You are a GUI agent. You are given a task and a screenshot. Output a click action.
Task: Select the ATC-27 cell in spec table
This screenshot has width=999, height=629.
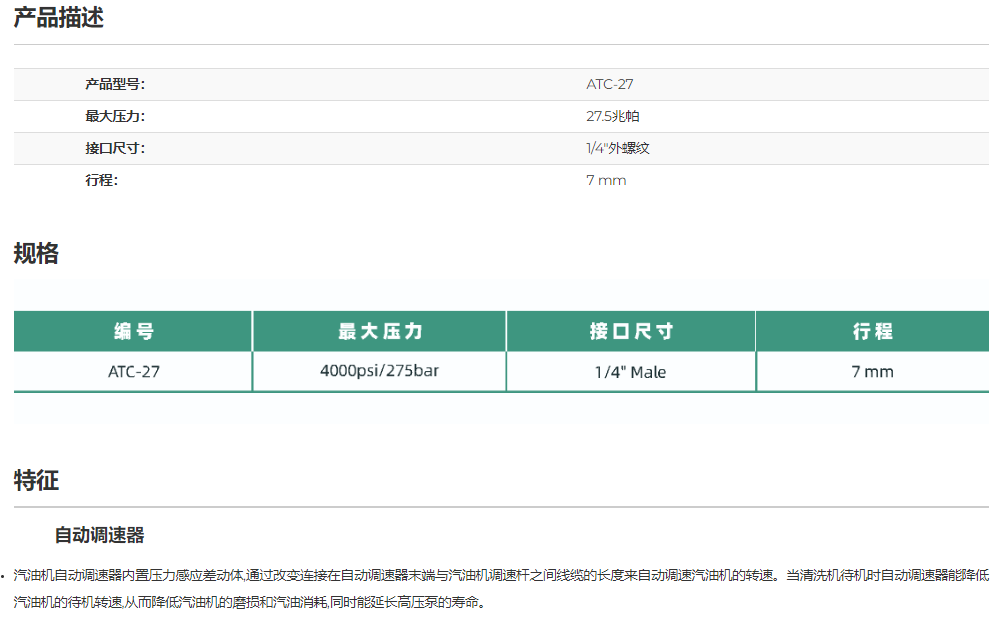(133, 371)
